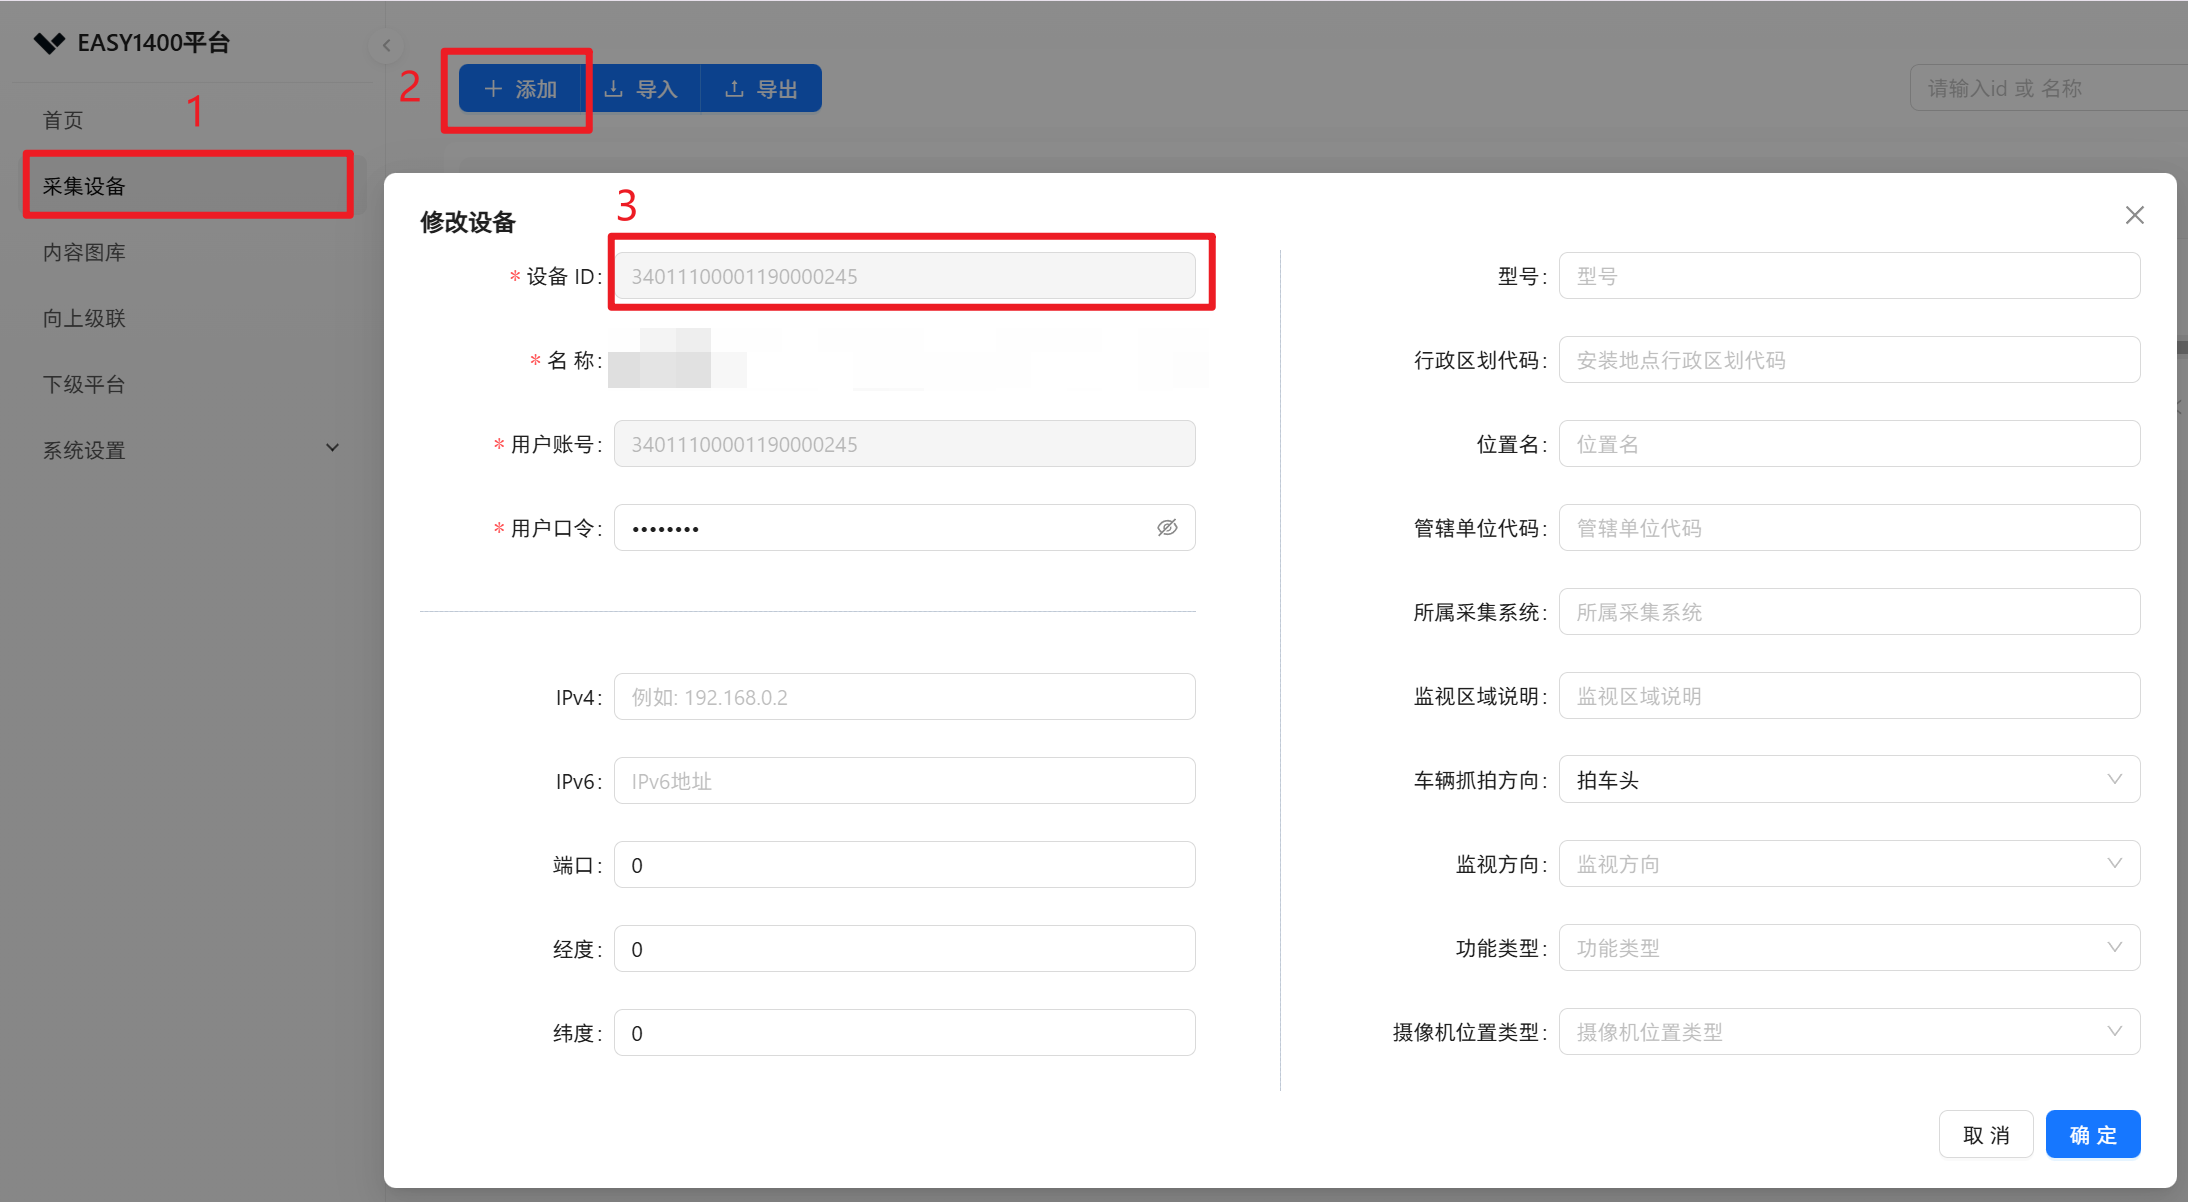The height and width of the screenshot is (1202, 2188).
Task: Open the 功能类型 dropdown
Action: (1848, 948)
